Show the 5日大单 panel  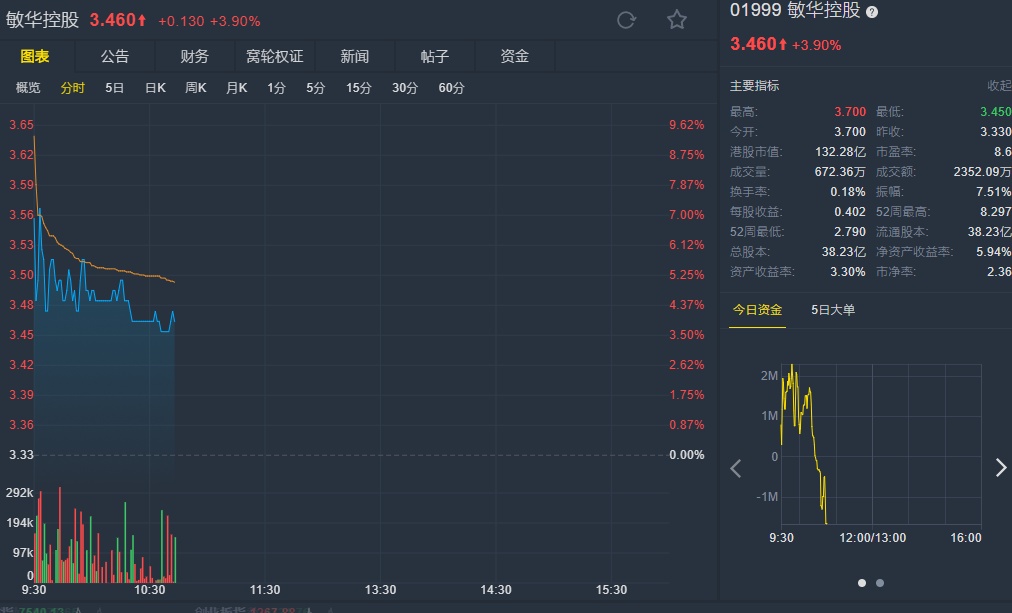833,310
